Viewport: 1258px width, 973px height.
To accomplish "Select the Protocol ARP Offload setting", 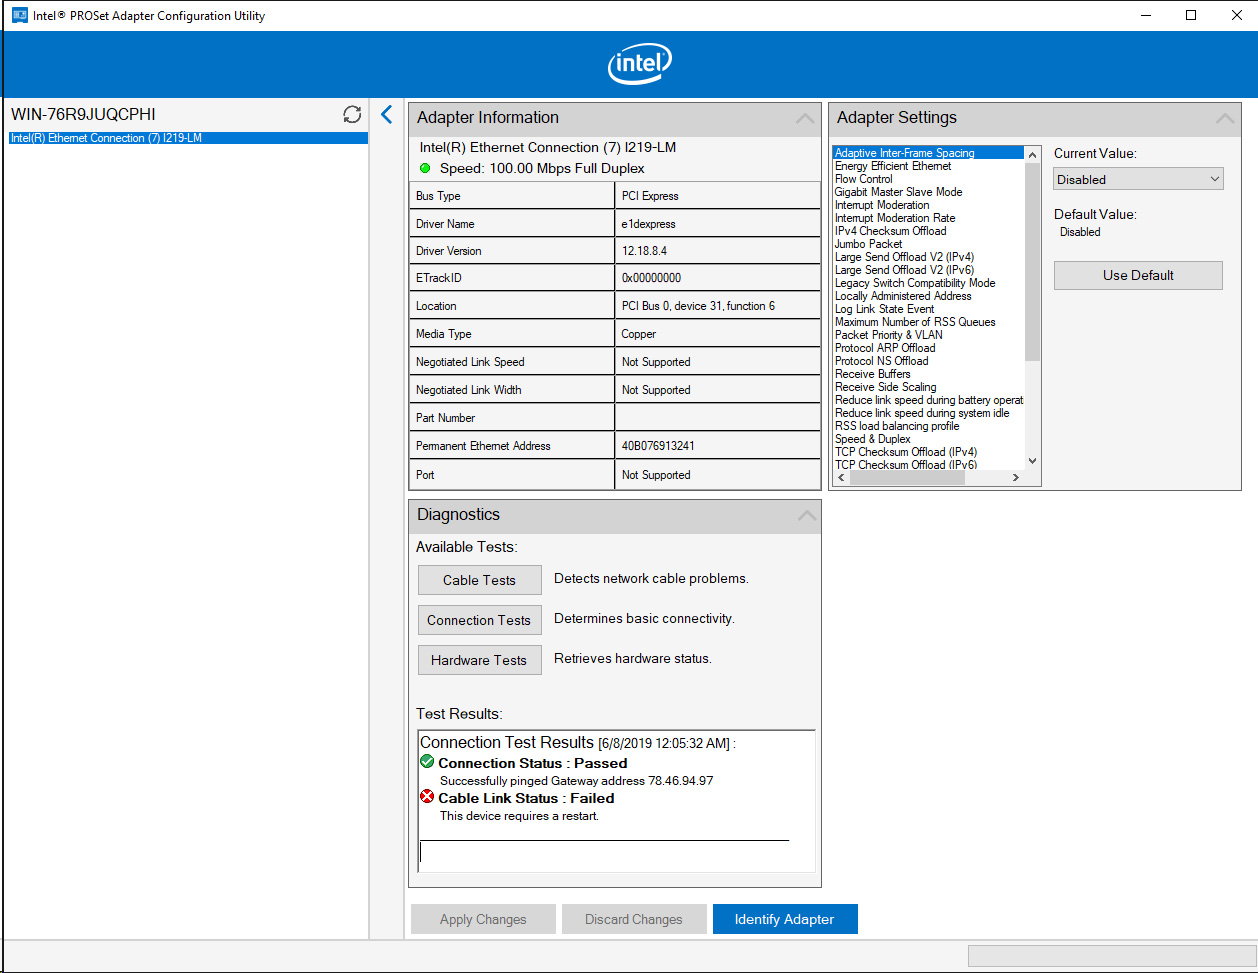I will coord(928,348).
